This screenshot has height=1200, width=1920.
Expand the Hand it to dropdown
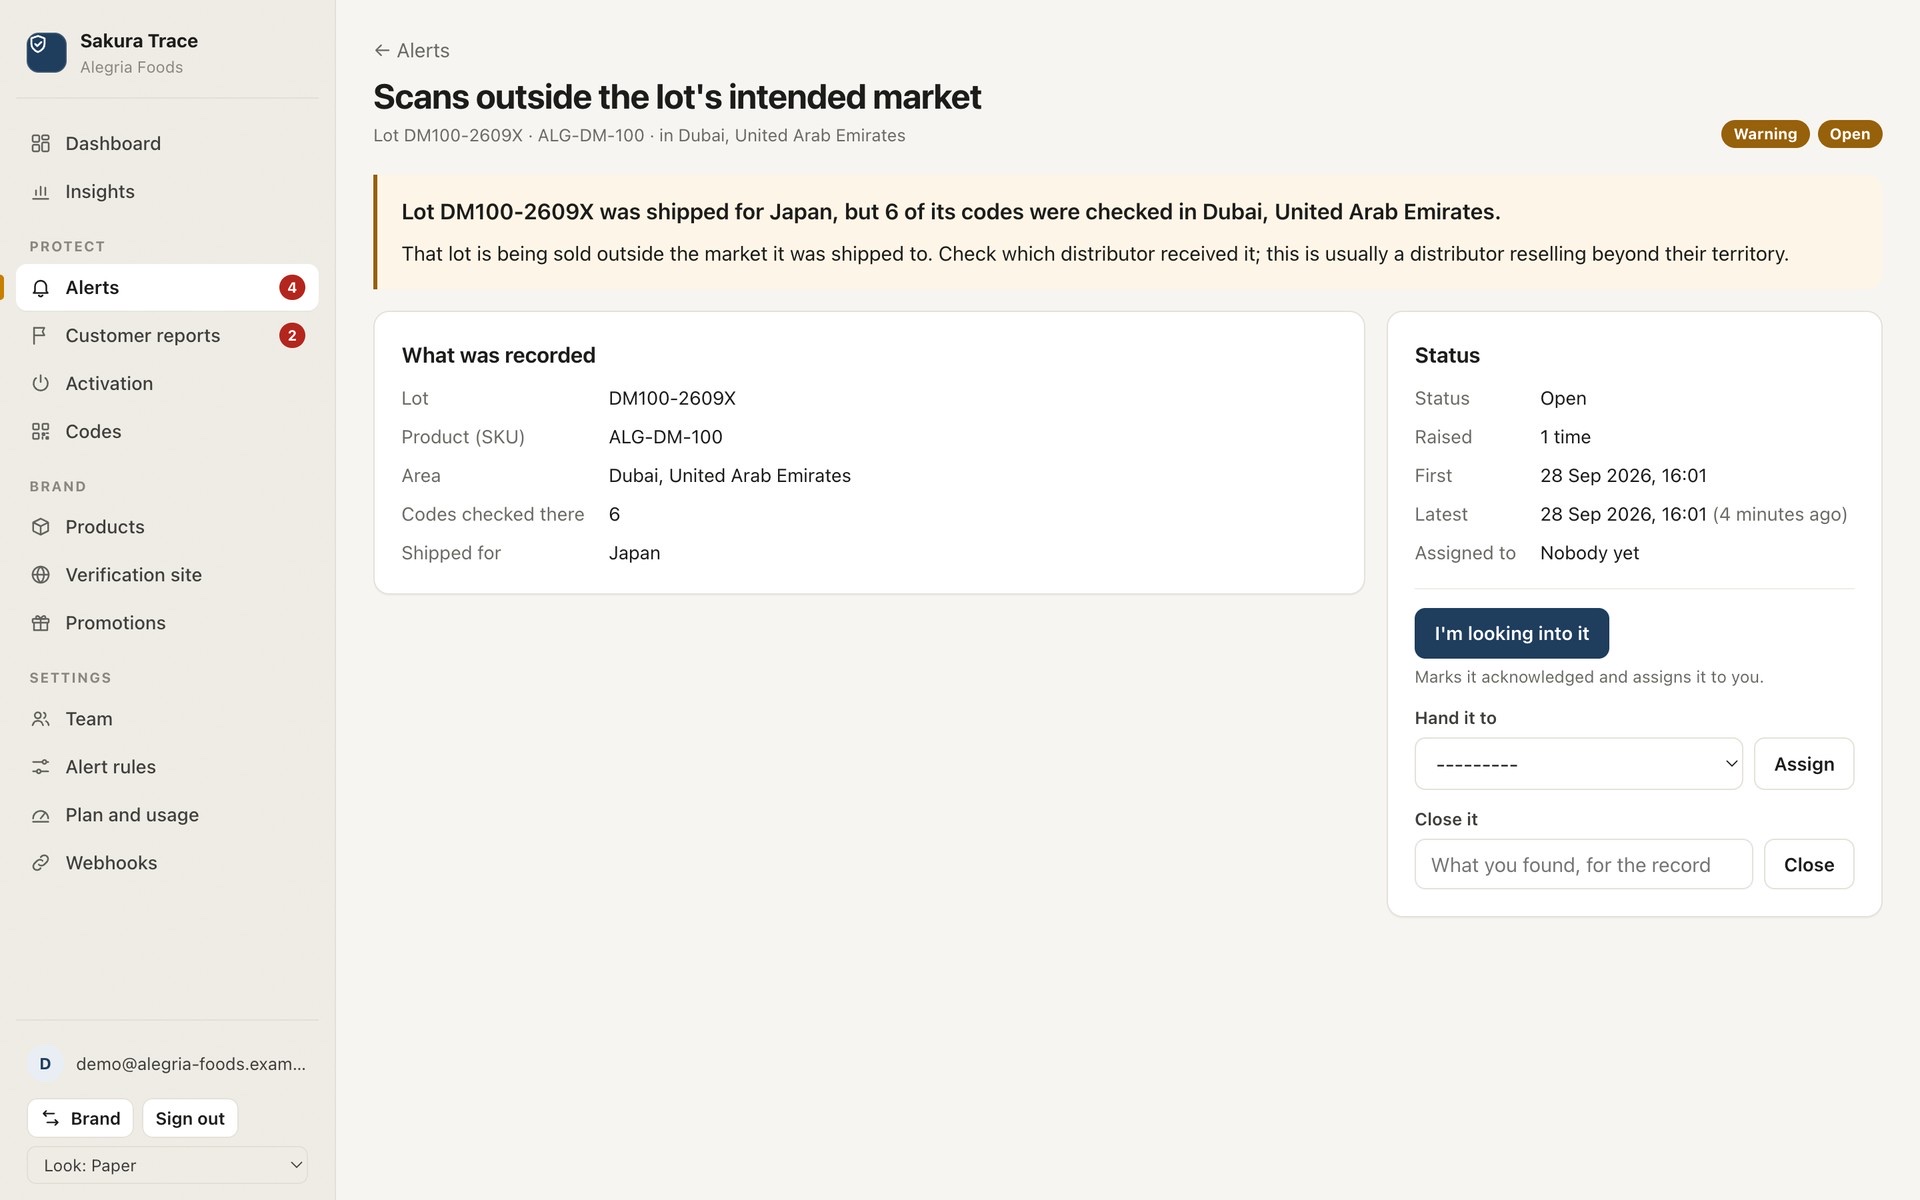click(x=1578, y=764)
